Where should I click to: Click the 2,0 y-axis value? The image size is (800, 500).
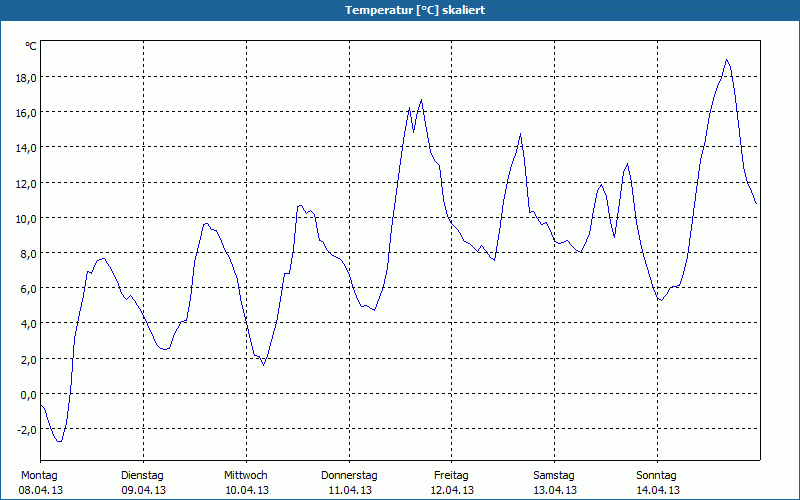(x=29, y=359)
